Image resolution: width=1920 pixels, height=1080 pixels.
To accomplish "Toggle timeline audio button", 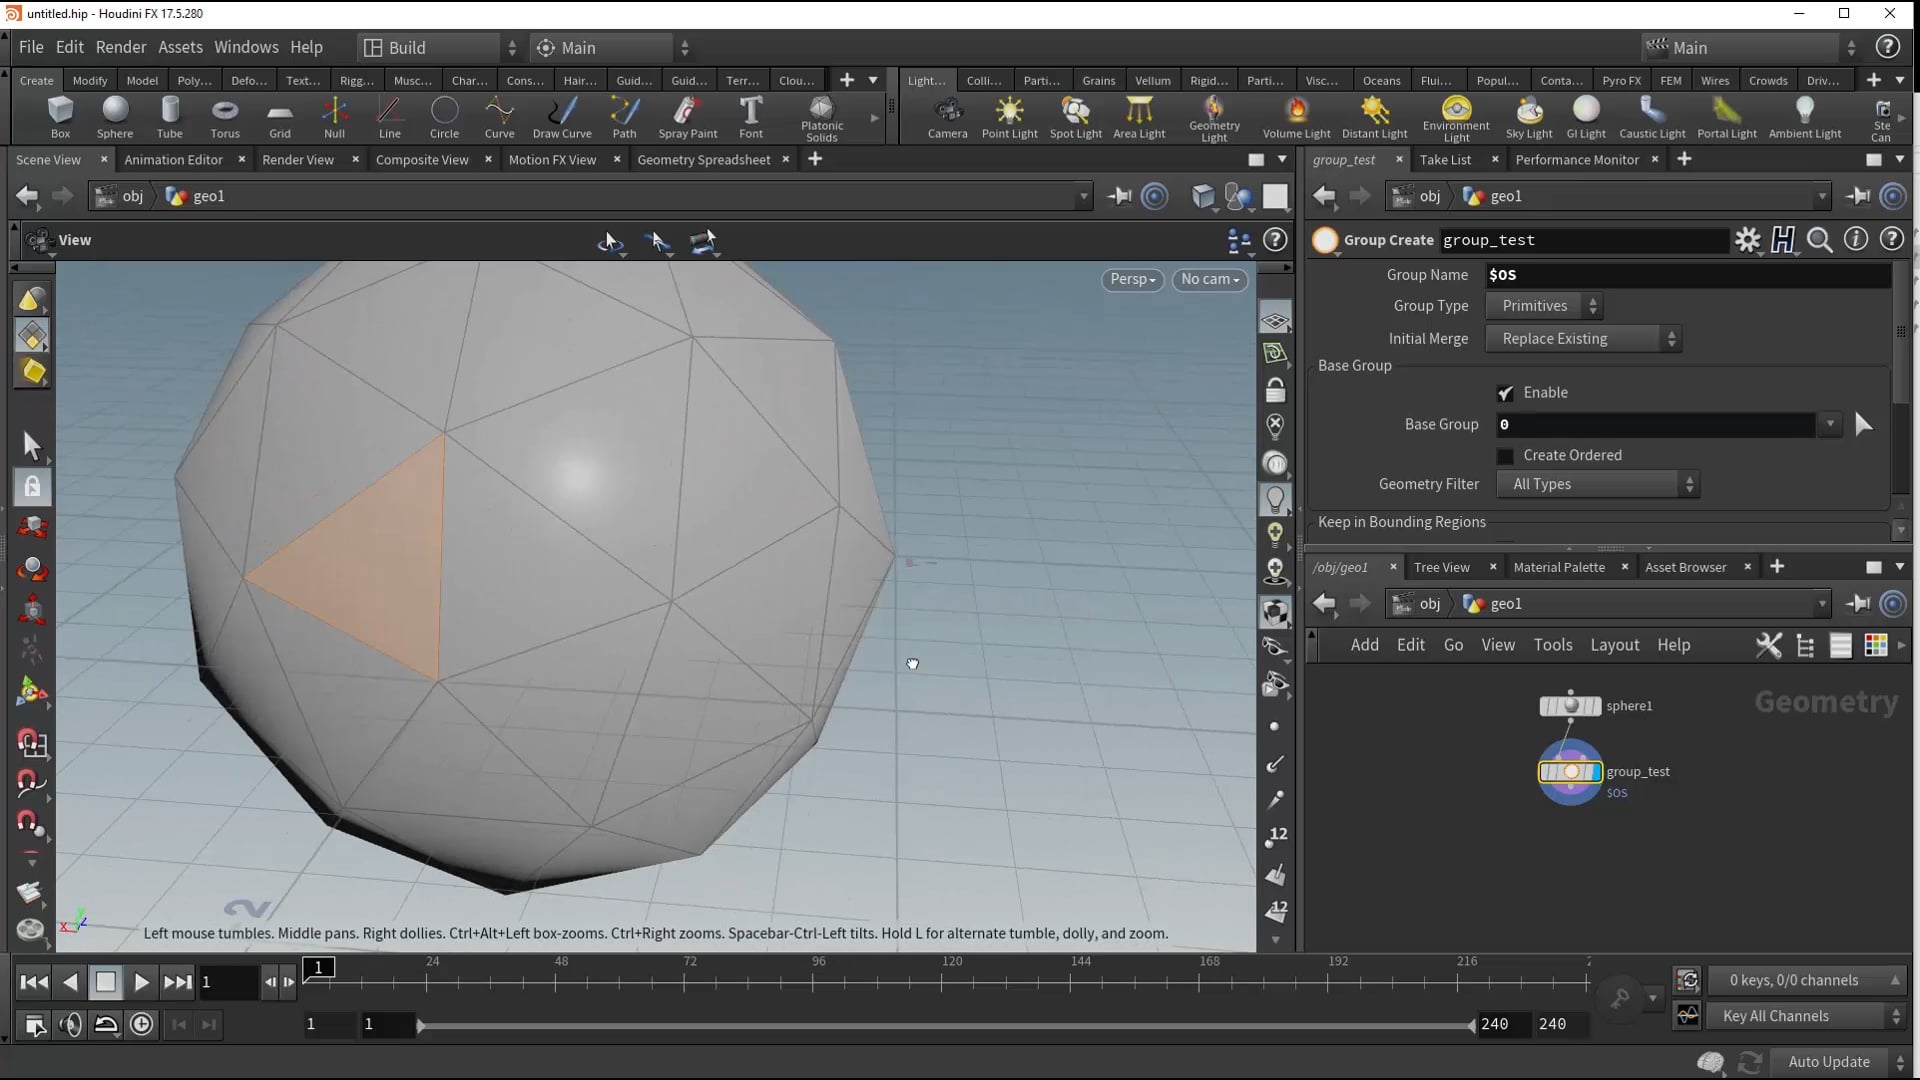I will pos(71,1024).
